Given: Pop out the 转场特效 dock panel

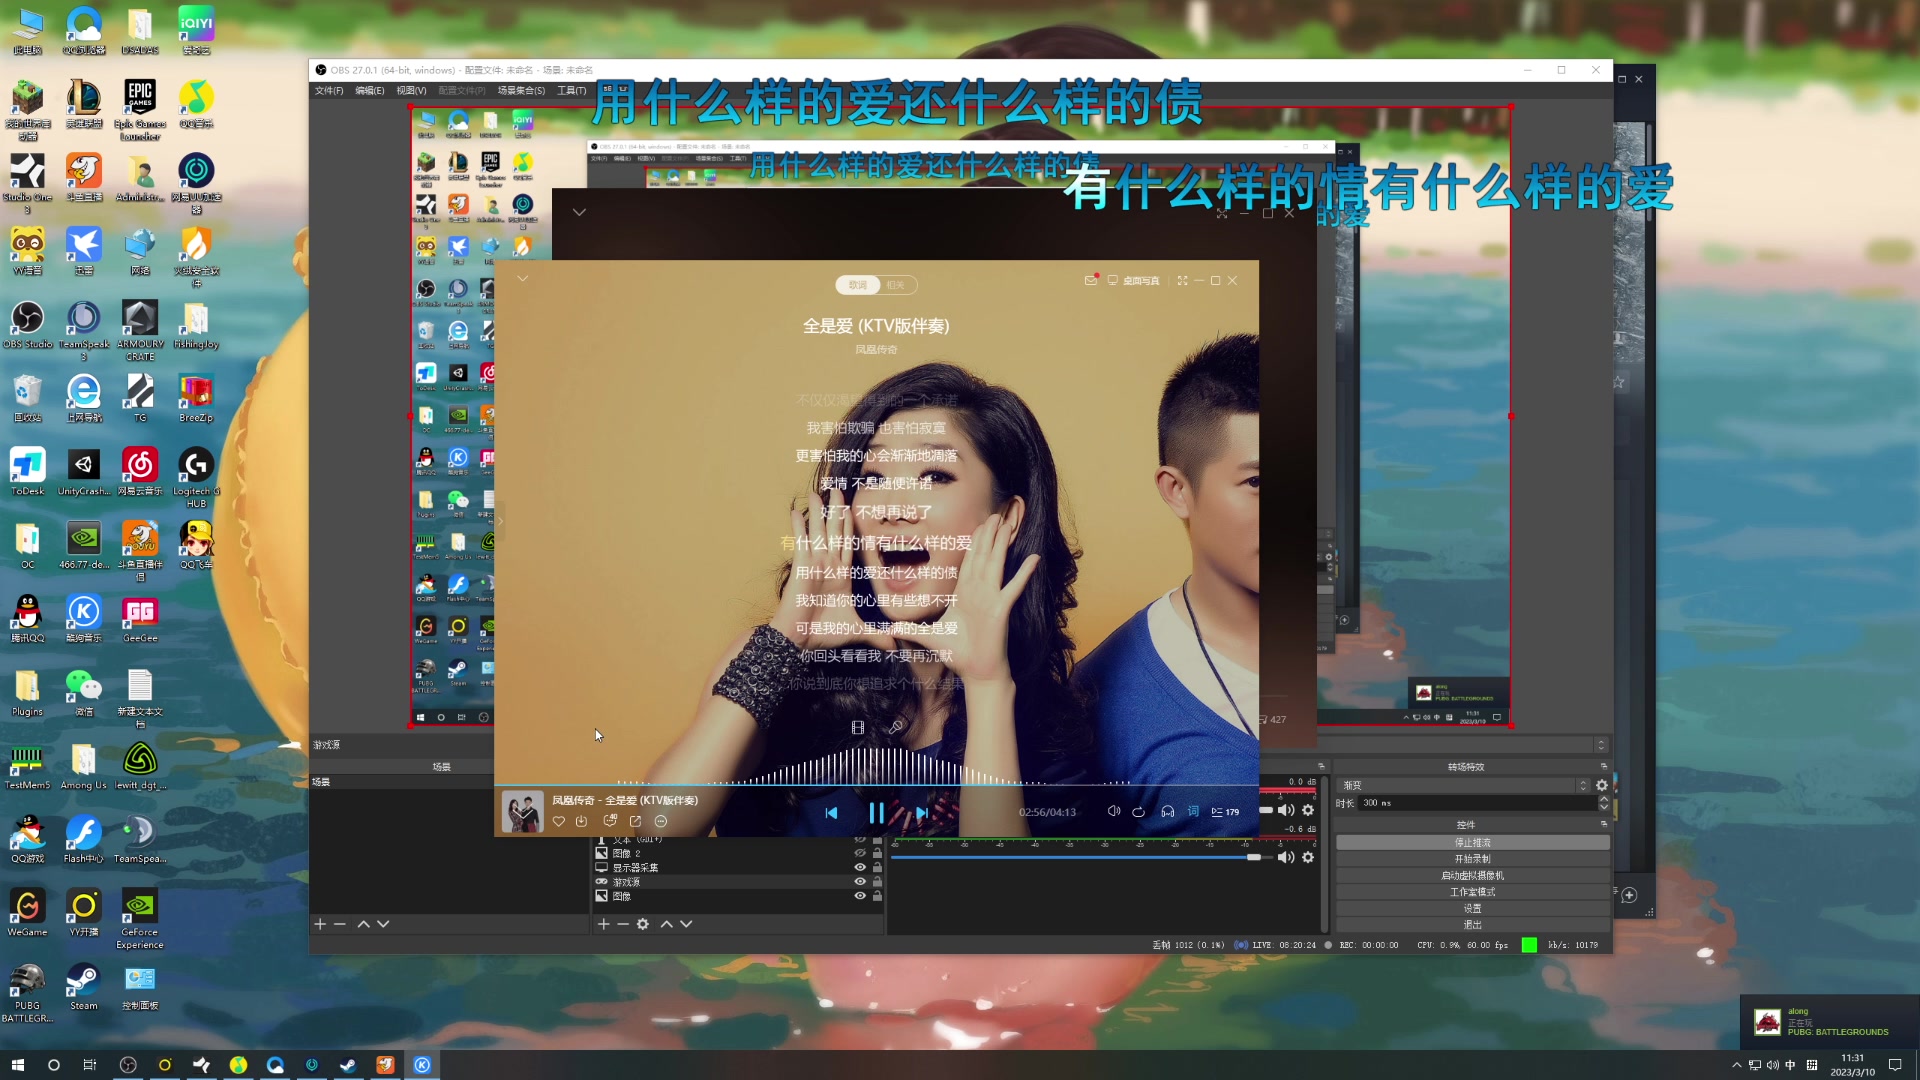Looking at the screenshot, I should 1604,767.
